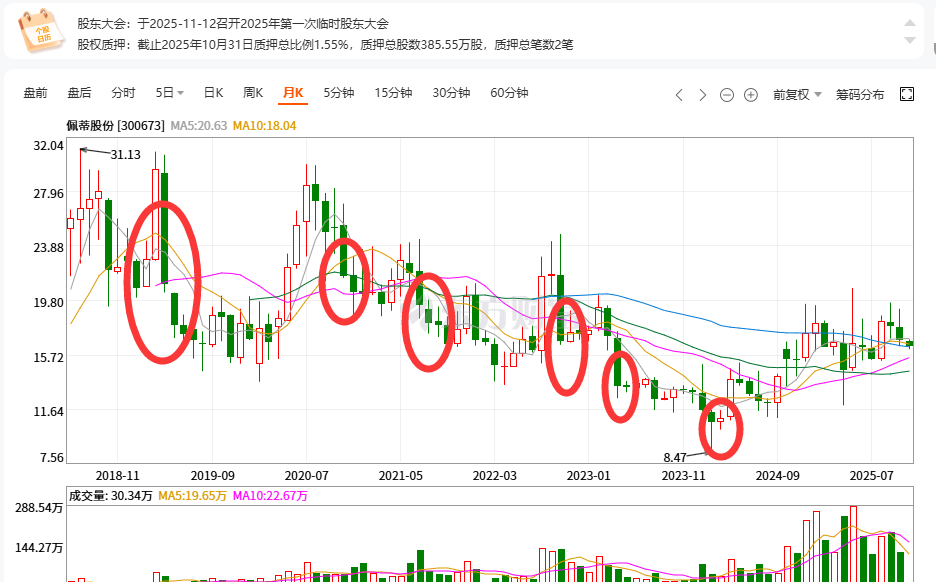The image size is (936, 582).
Task: Click the 144.27万 volume axis label
Action: coord(39,547)
